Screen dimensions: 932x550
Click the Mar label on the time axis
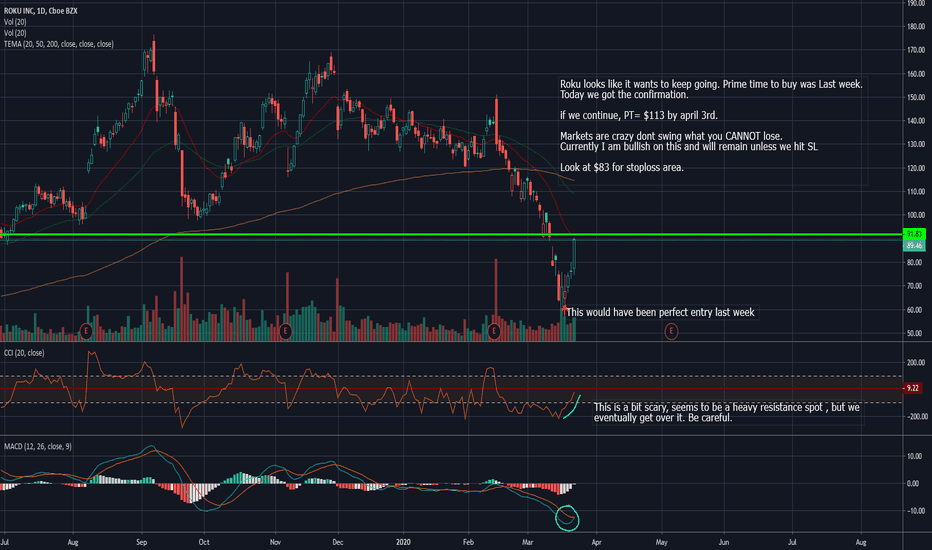pyautogui.click(x=528, y=542)
